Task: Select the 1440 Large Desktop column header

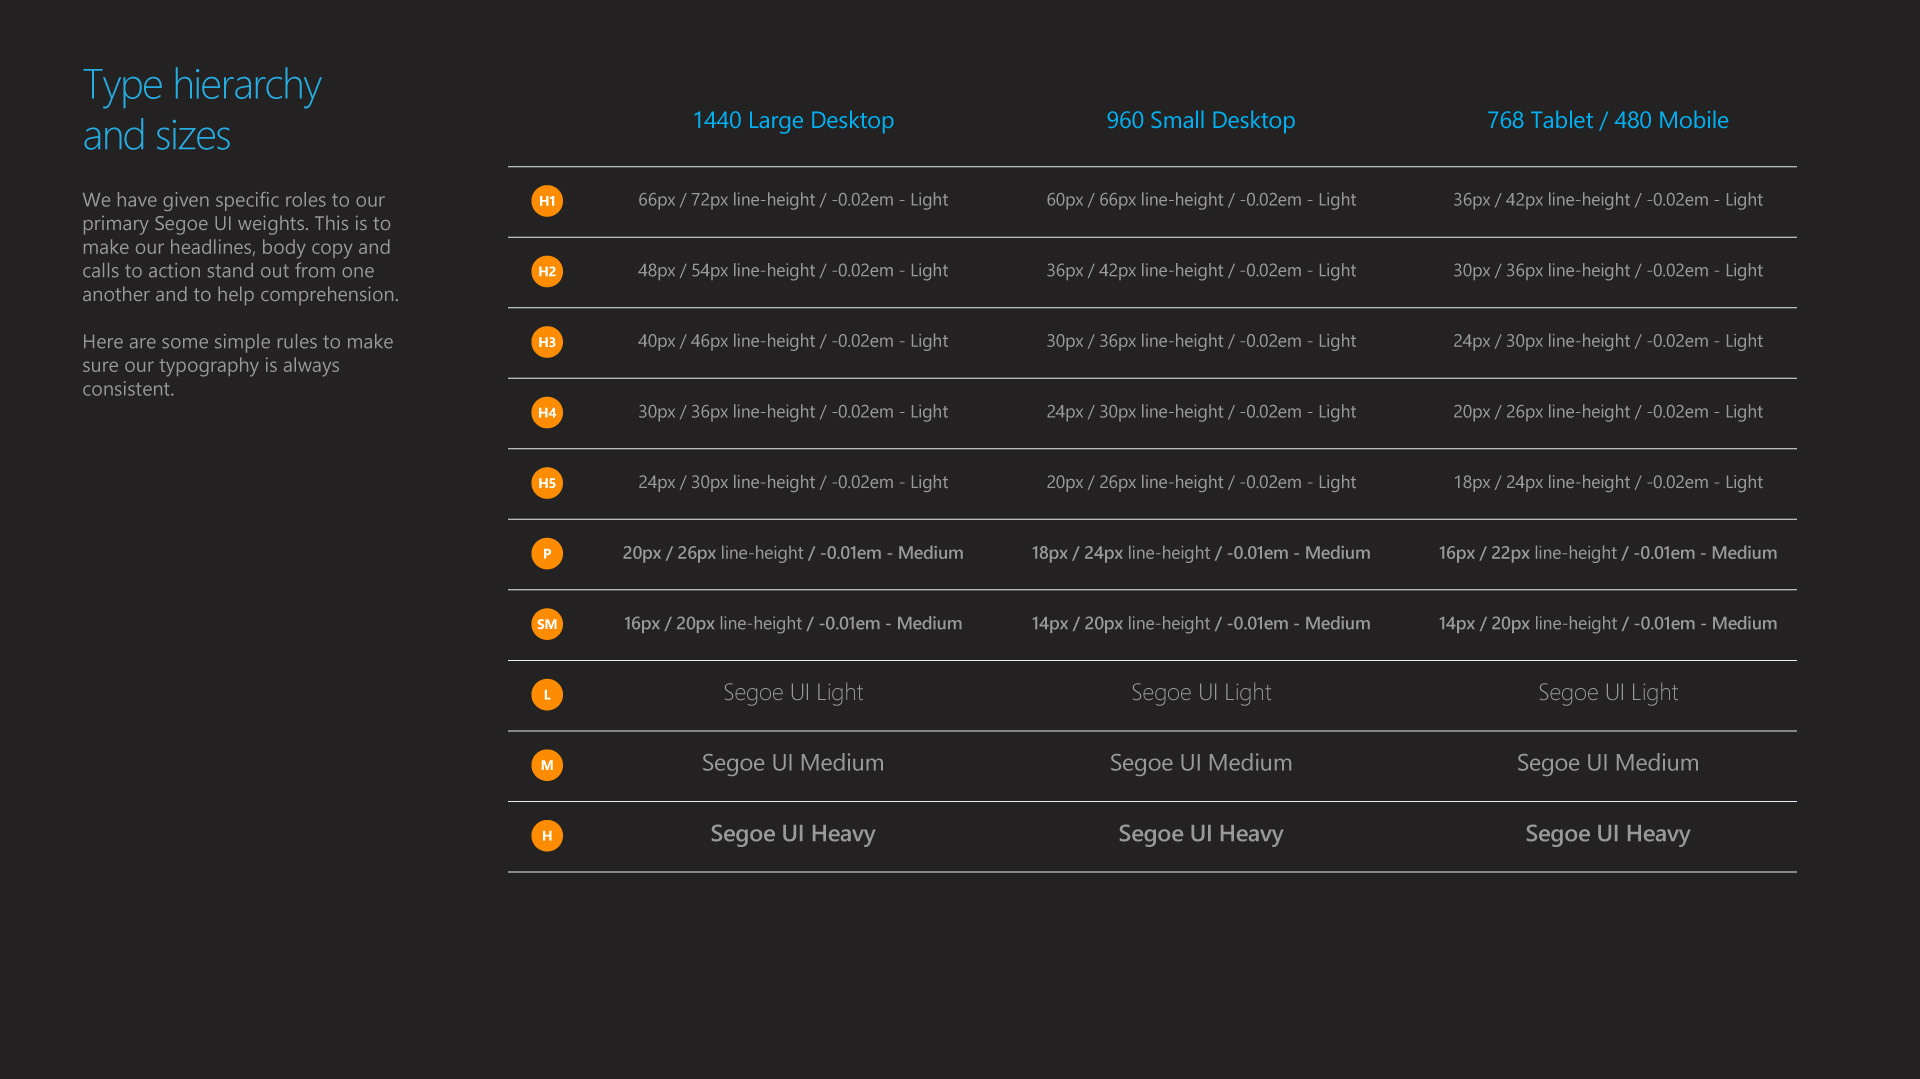Action: pos(793,120)
